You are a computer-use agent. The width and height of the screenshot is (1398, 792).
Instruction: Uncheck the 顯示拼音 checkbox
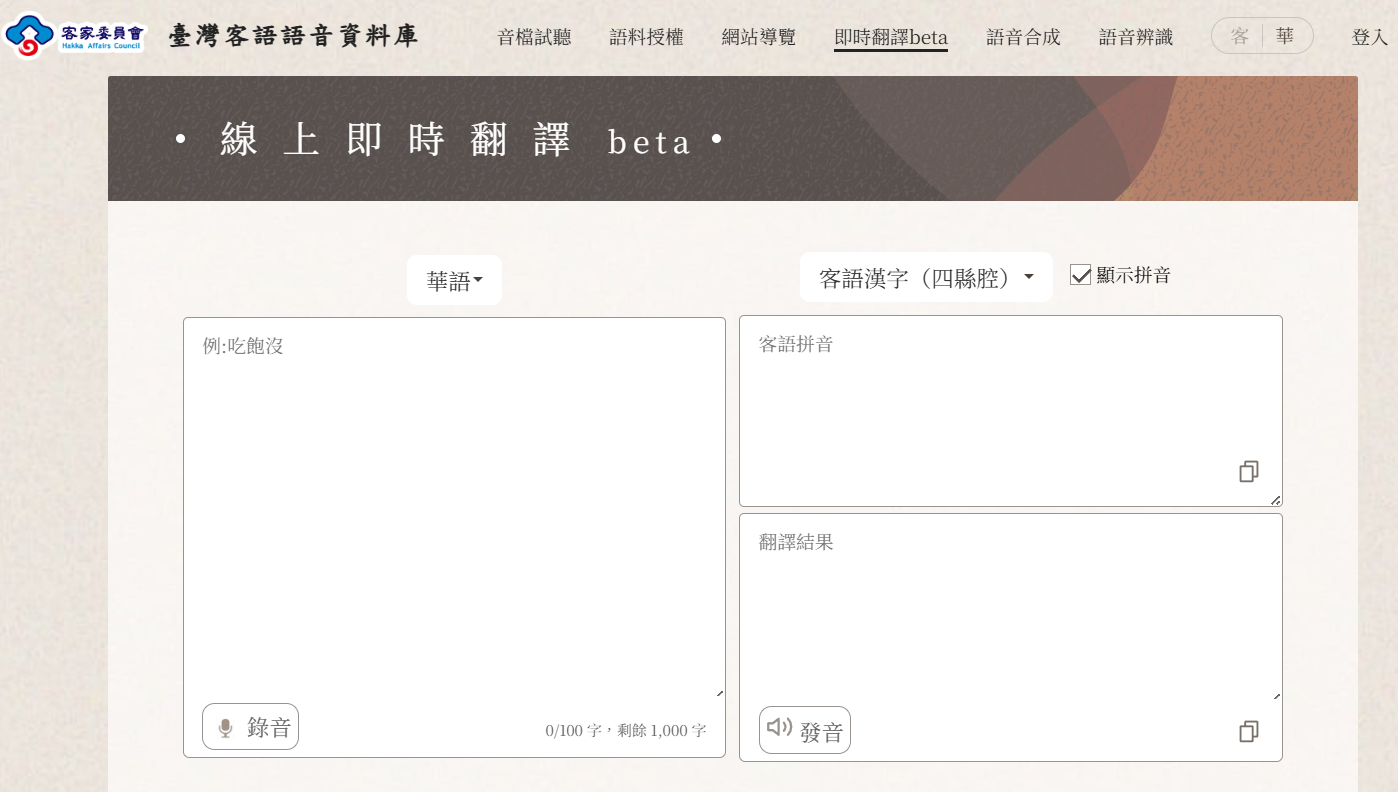pyautogui.click(x=1080, y=275)
